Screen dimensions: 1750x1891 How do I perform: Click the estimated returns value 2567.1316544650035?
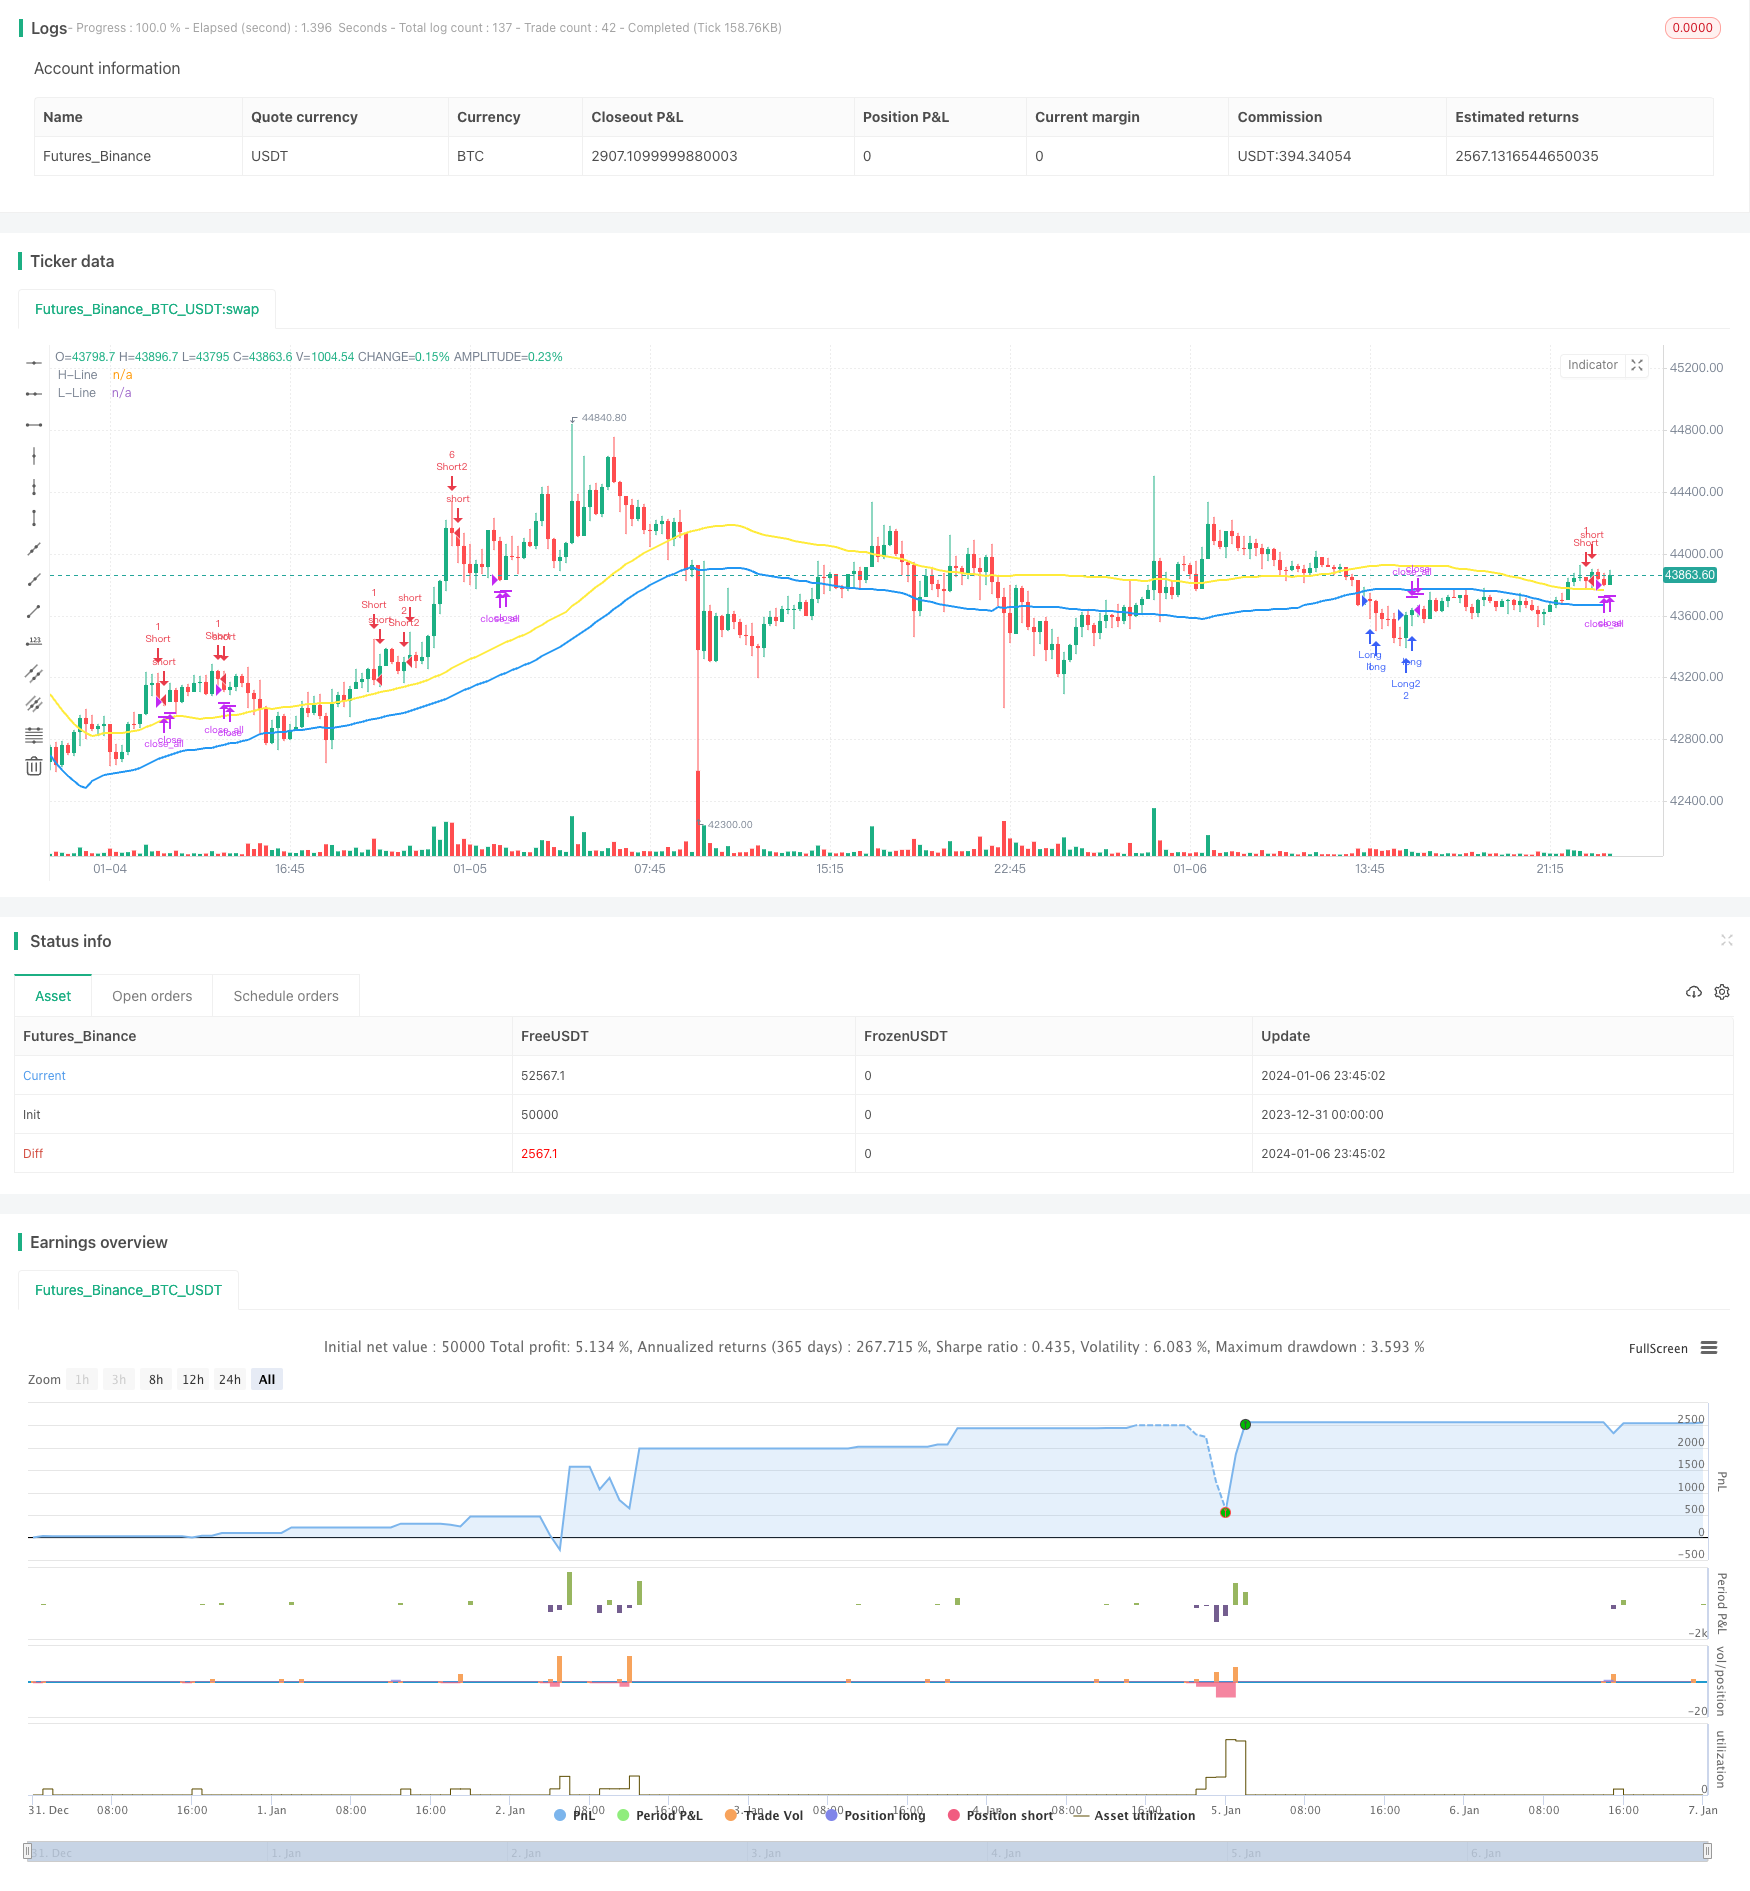[1526, 156]
